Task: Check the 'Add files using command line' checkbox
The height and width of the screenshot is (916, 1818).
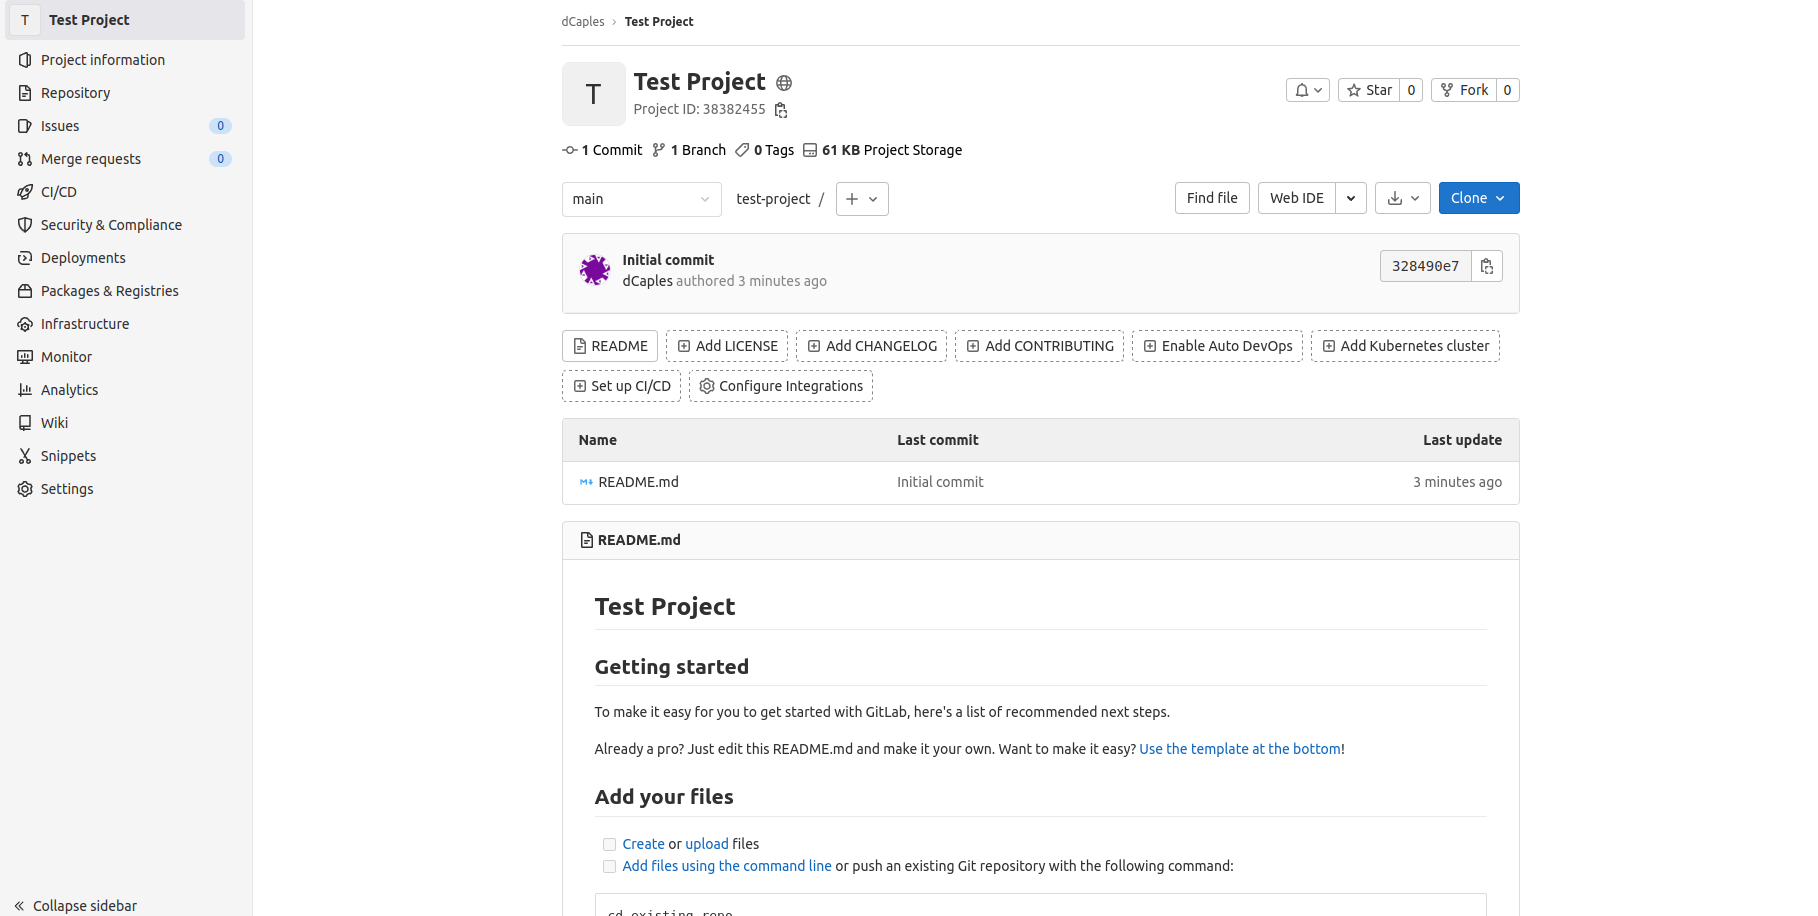Action: (609, 866)
